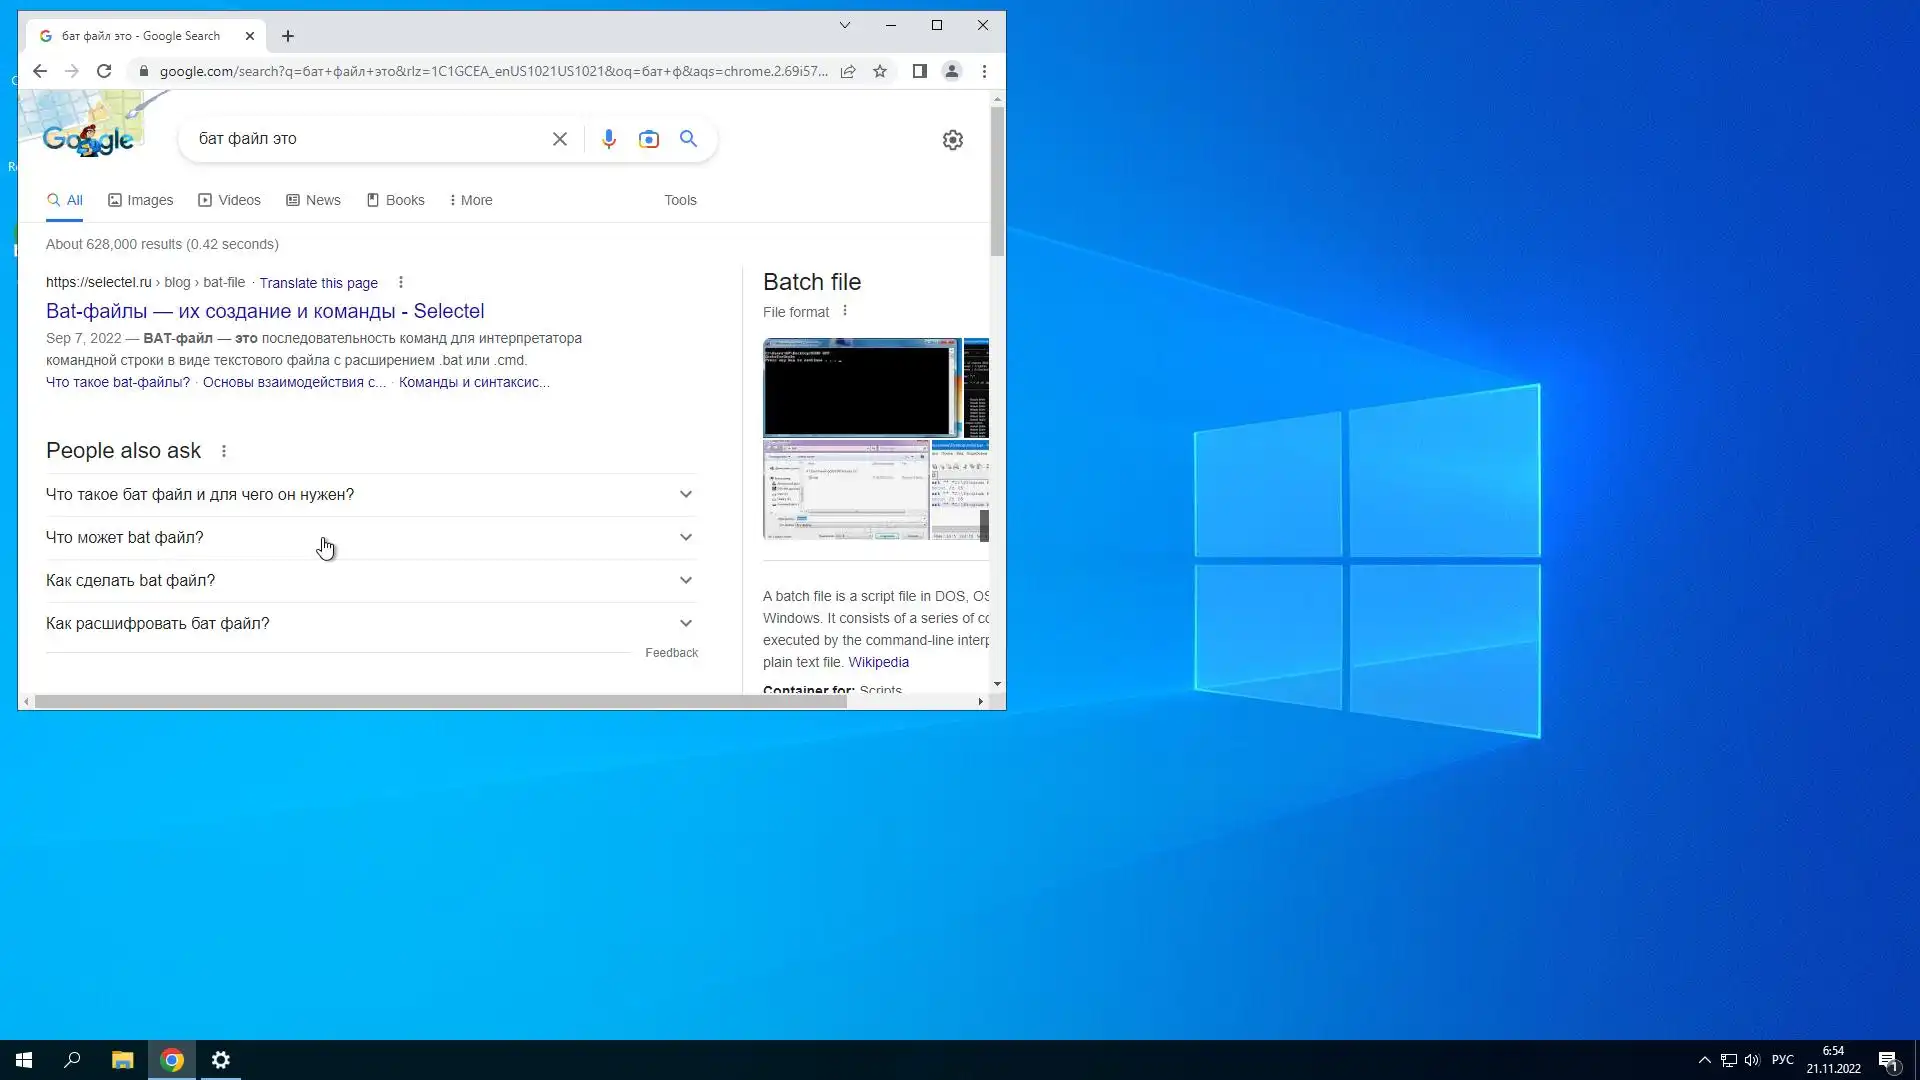Click the Wikipedia link in panel
This screenshot has height=1080, width=1920.
click(878, 662)
